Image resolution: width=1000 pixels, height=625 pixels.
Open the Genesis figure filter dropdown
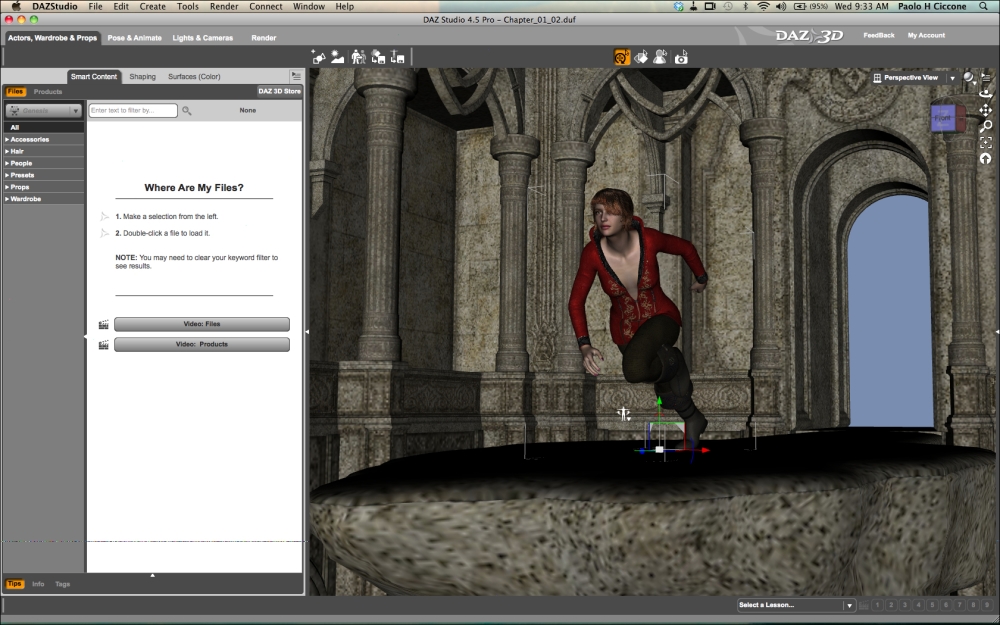(43, 110)
